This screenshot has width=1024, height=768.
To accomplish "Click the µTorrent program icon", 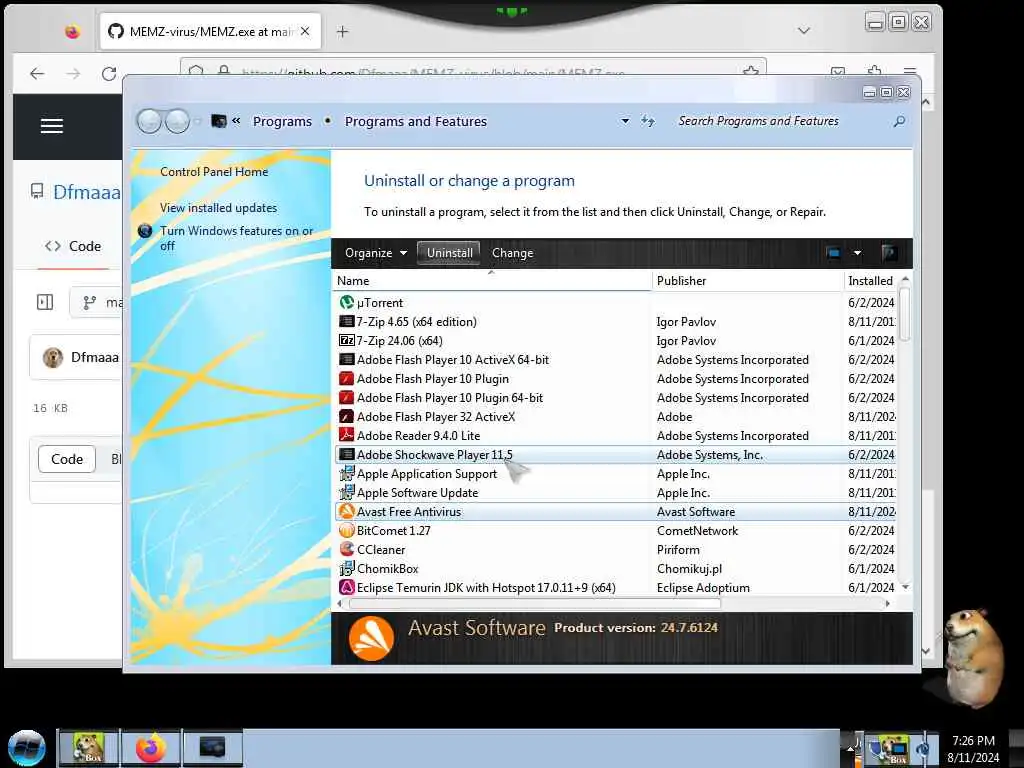I will (347, 302).
